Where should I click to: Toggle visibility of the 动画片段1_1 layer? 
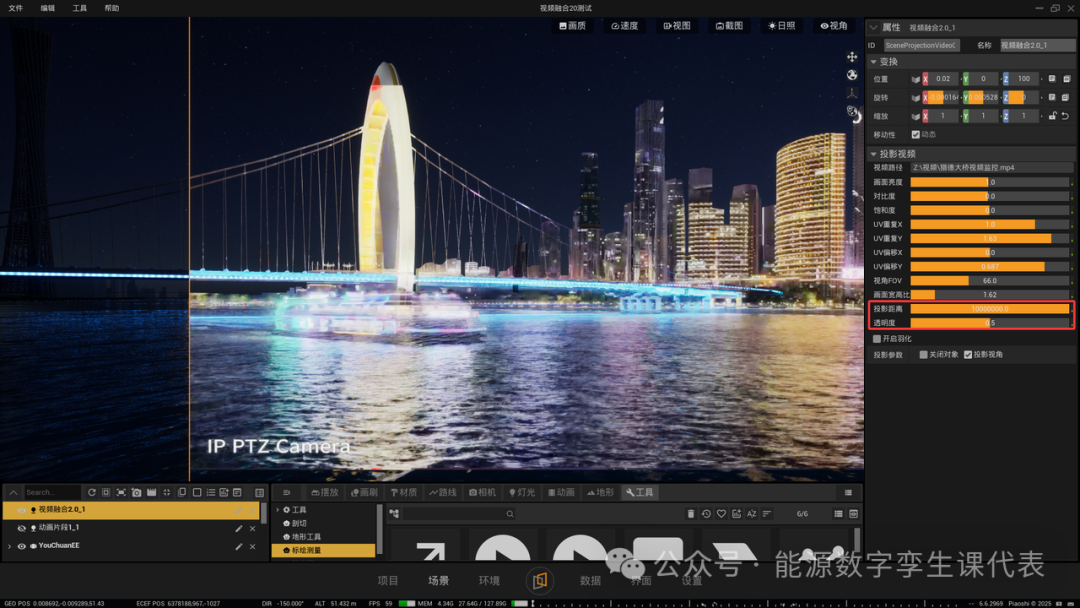(x=21, y=528)
